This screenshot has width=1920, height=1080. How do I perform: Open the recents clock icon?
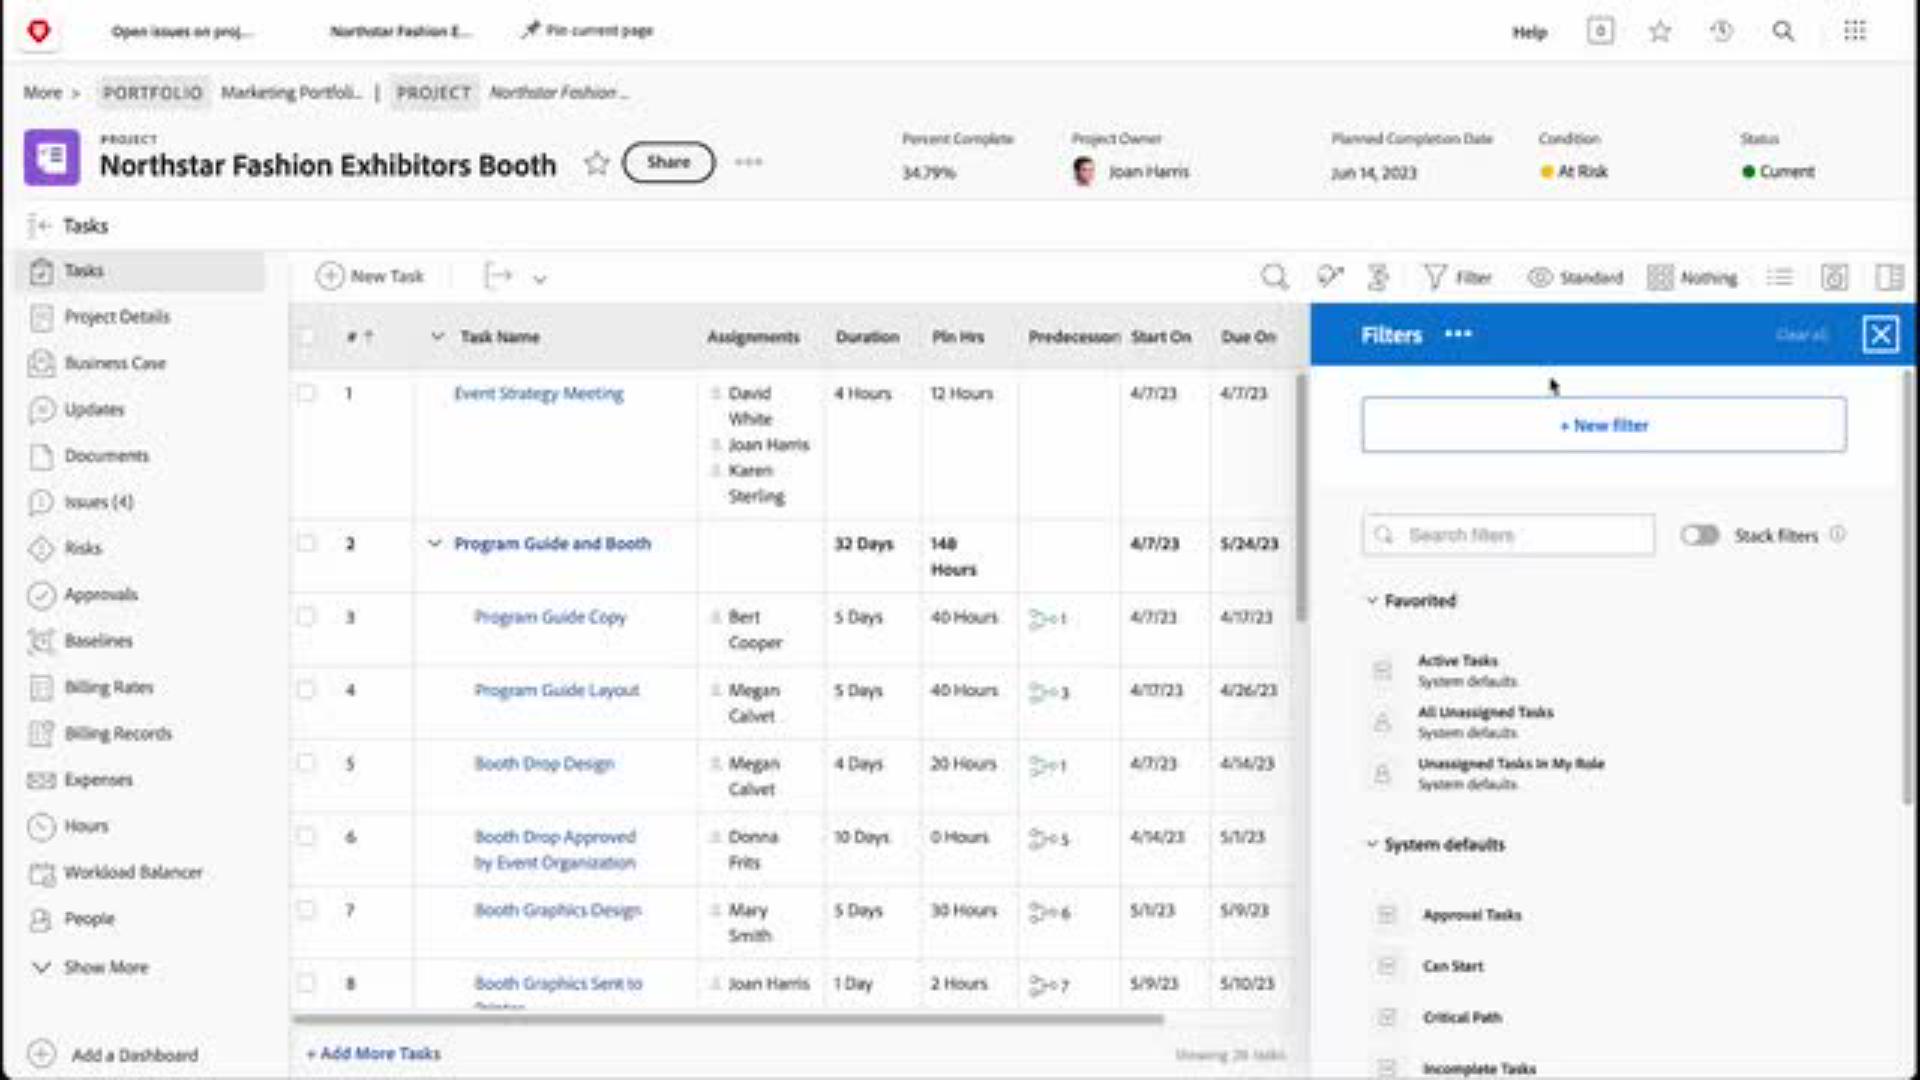1721,31
